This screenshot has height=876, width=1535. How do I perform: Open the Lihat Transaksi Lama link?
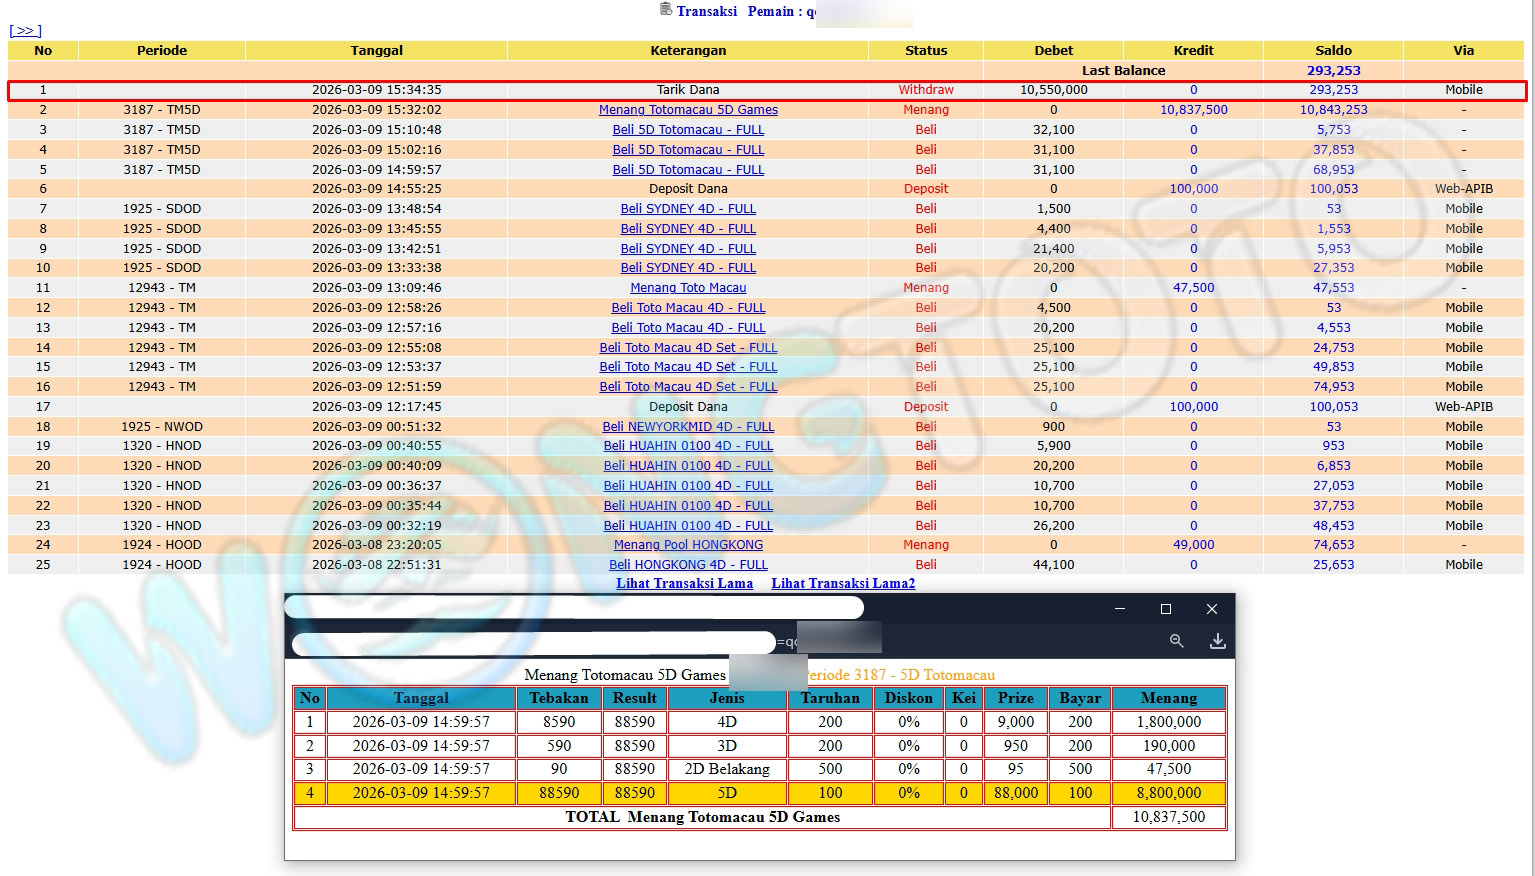(684, 583)
